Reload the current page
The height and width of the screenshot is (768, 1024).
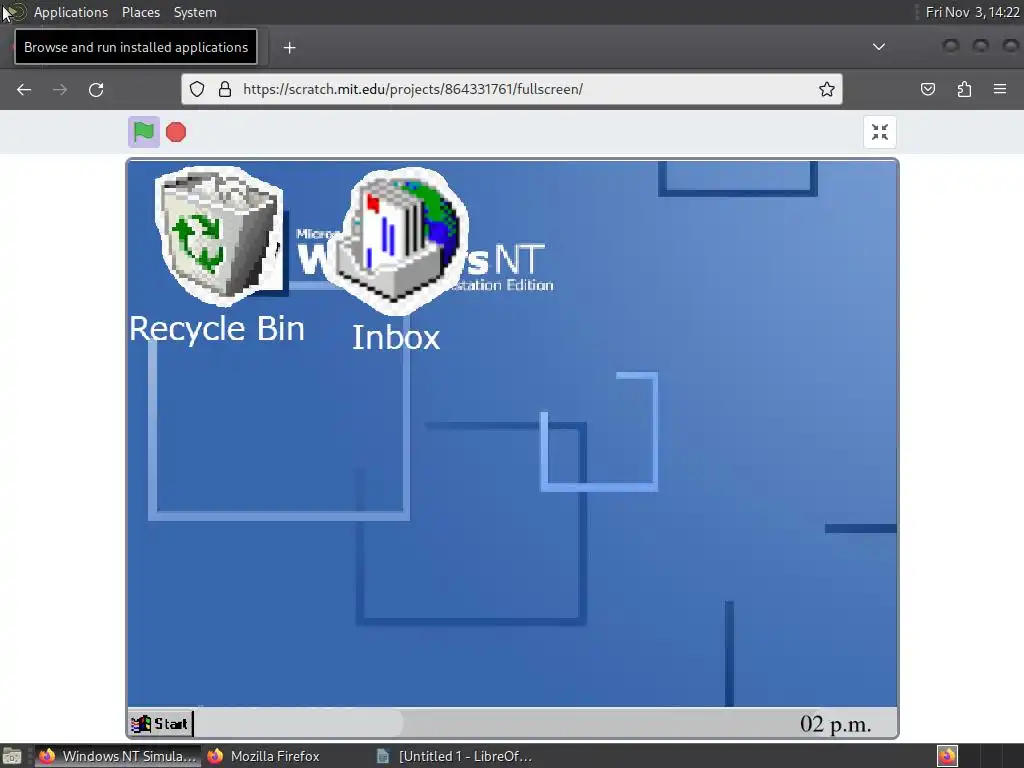[x=96, y=89]
